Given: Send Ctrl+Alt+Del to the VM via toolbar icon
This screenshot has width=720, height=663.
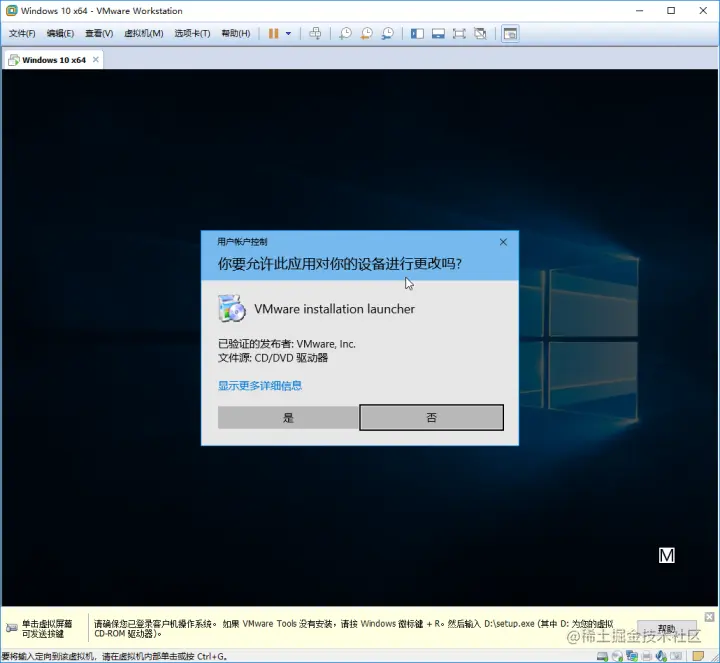Looking at the screenshot, I should coord(315,34).
